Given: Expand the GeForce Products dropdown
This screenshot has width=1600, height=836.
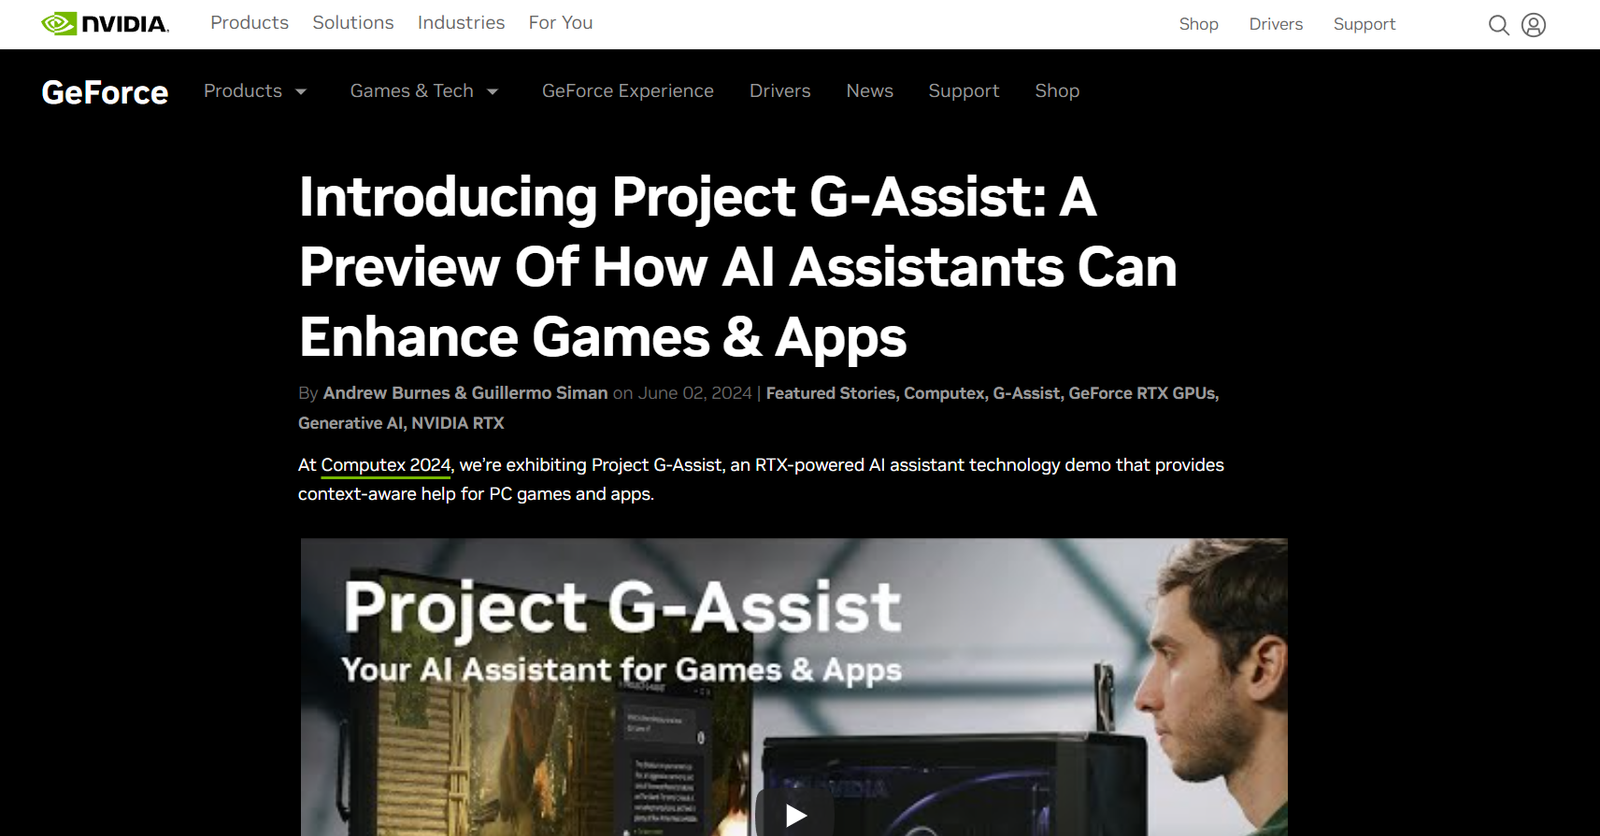Looking at the screenshot, I should 255,91.
